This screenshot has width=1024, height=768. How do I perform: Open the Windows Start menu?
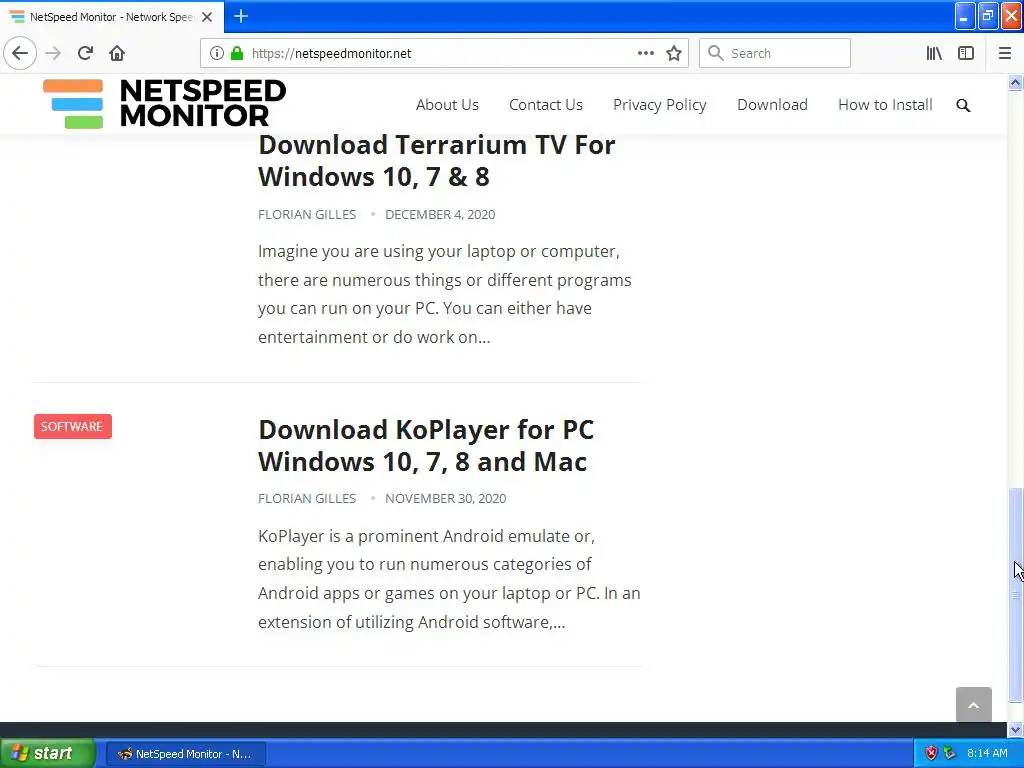click(47, 753)
